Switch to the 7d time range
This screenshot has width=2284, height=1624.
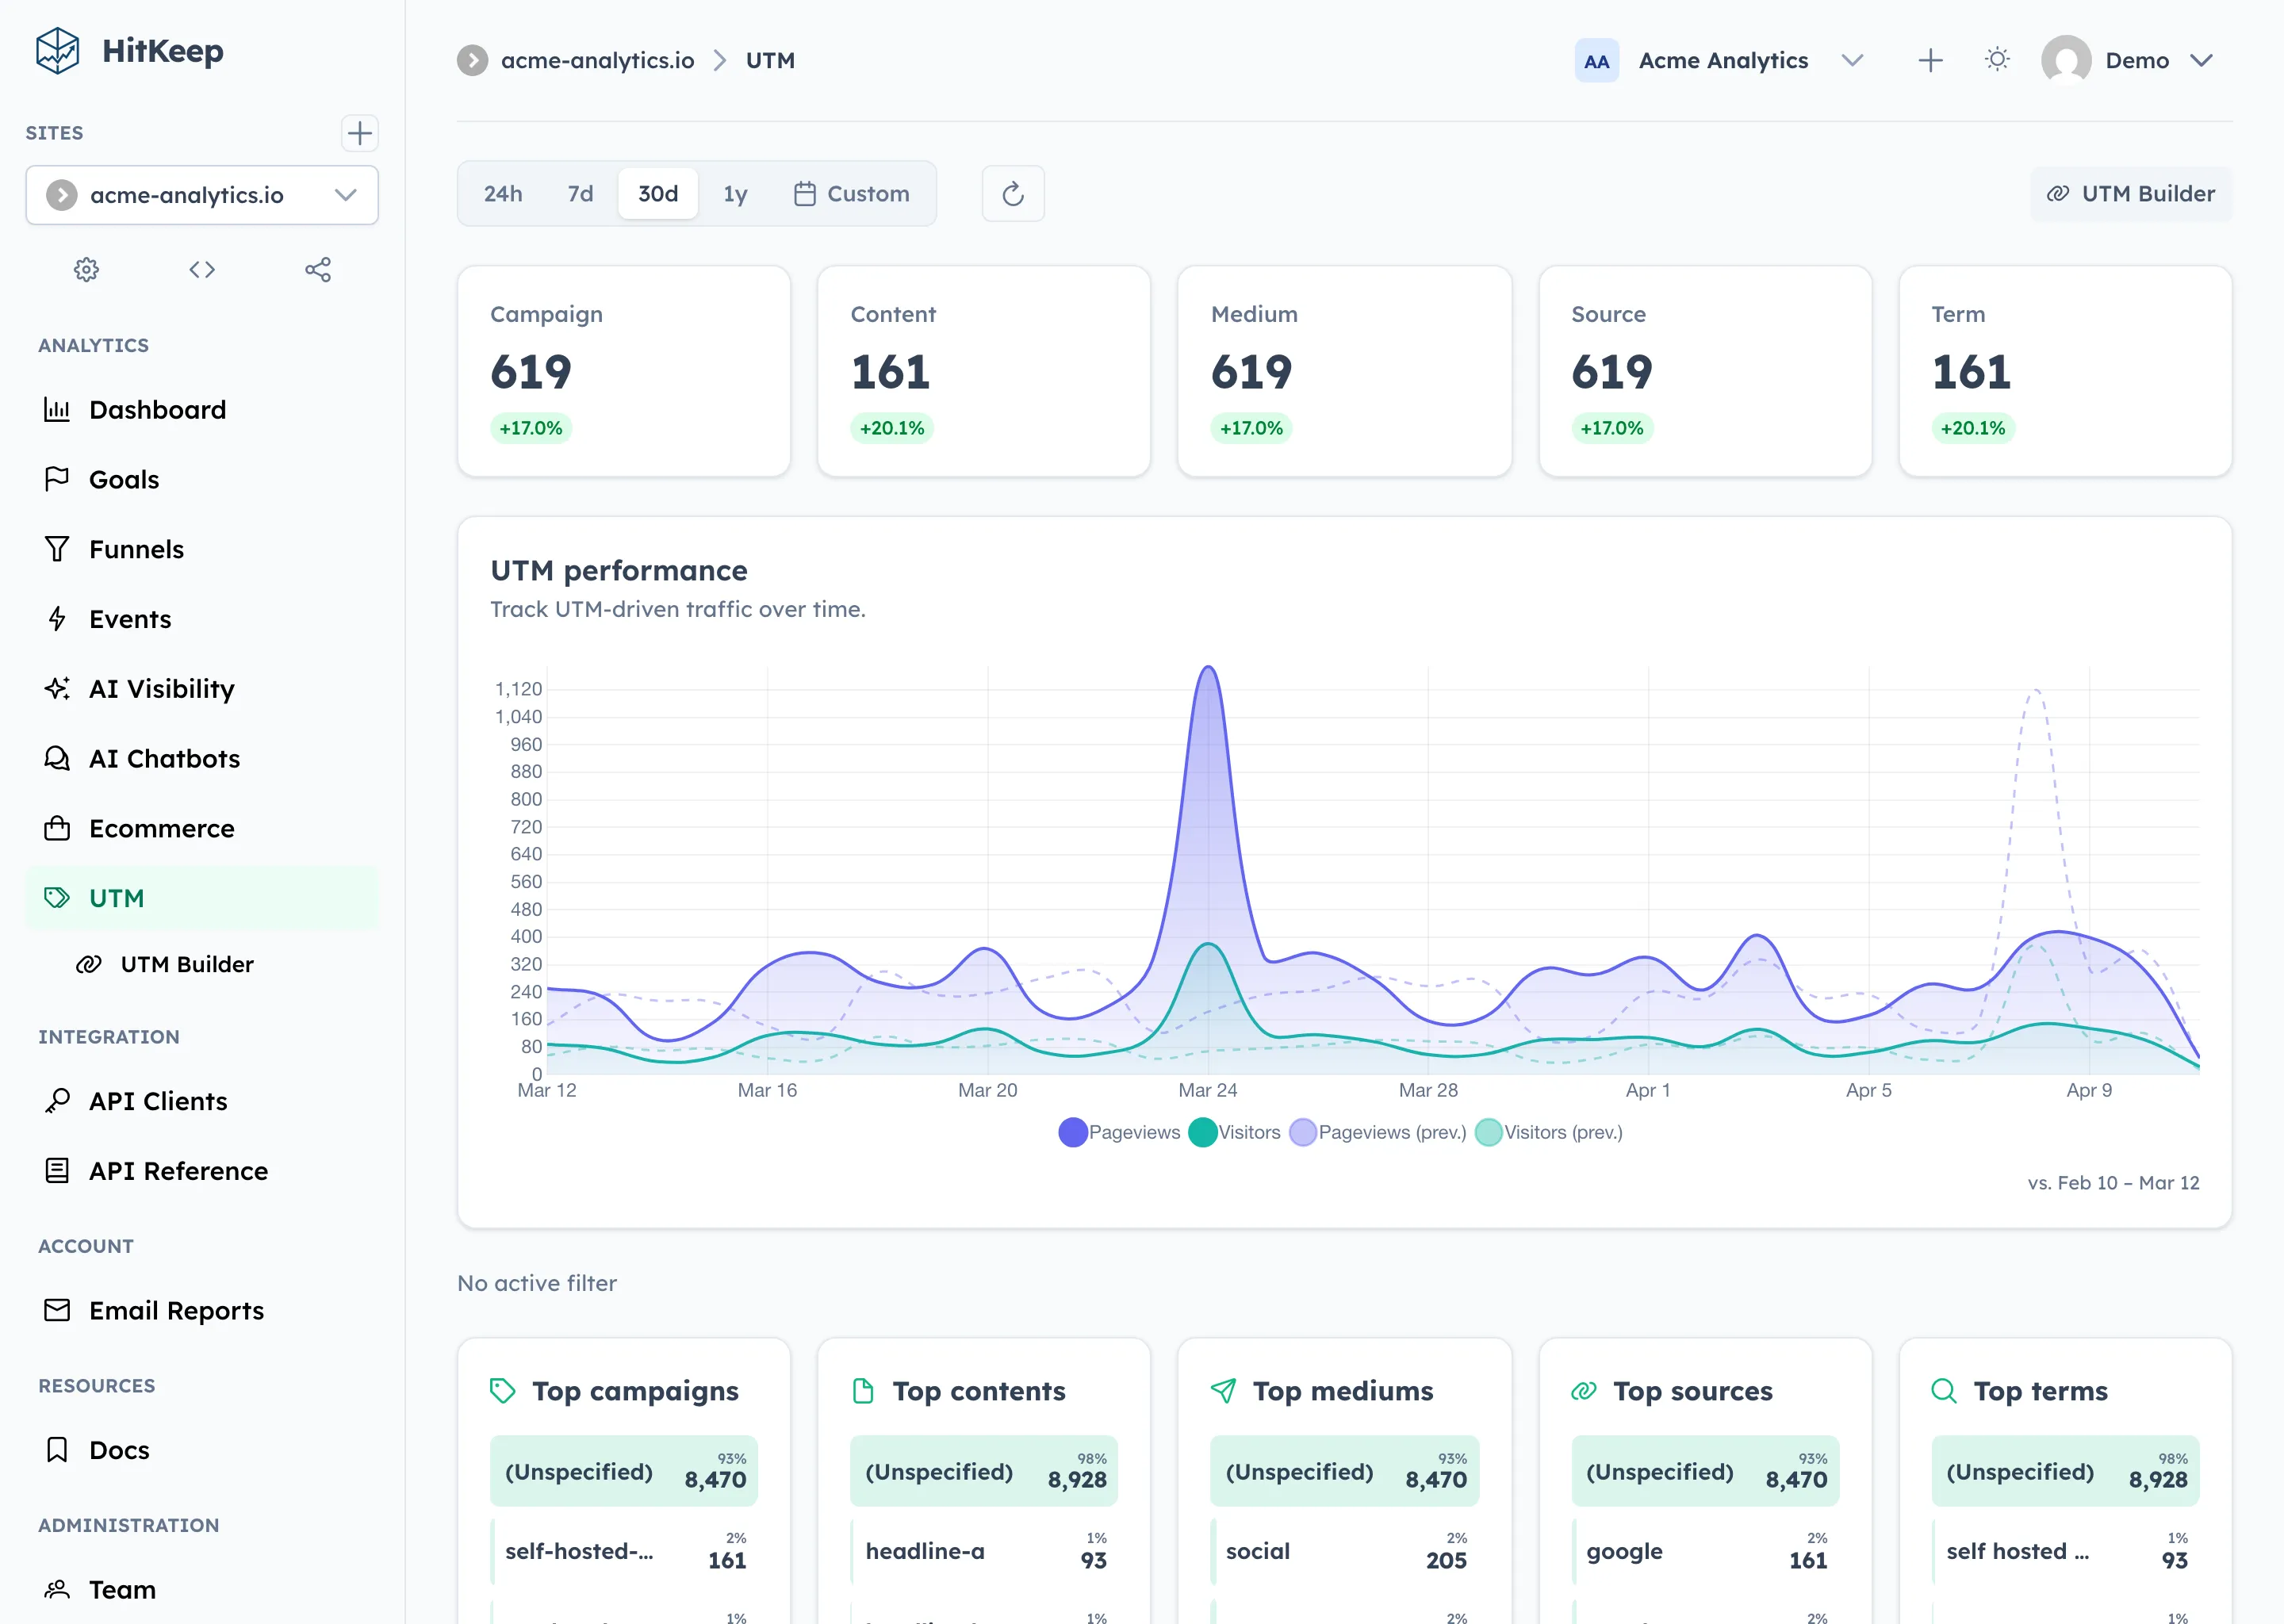(579, 193)
